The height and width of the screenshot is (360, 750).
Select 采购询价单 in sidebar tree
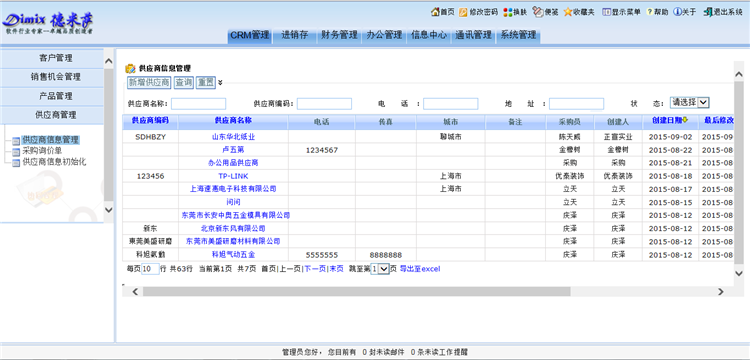42,152
